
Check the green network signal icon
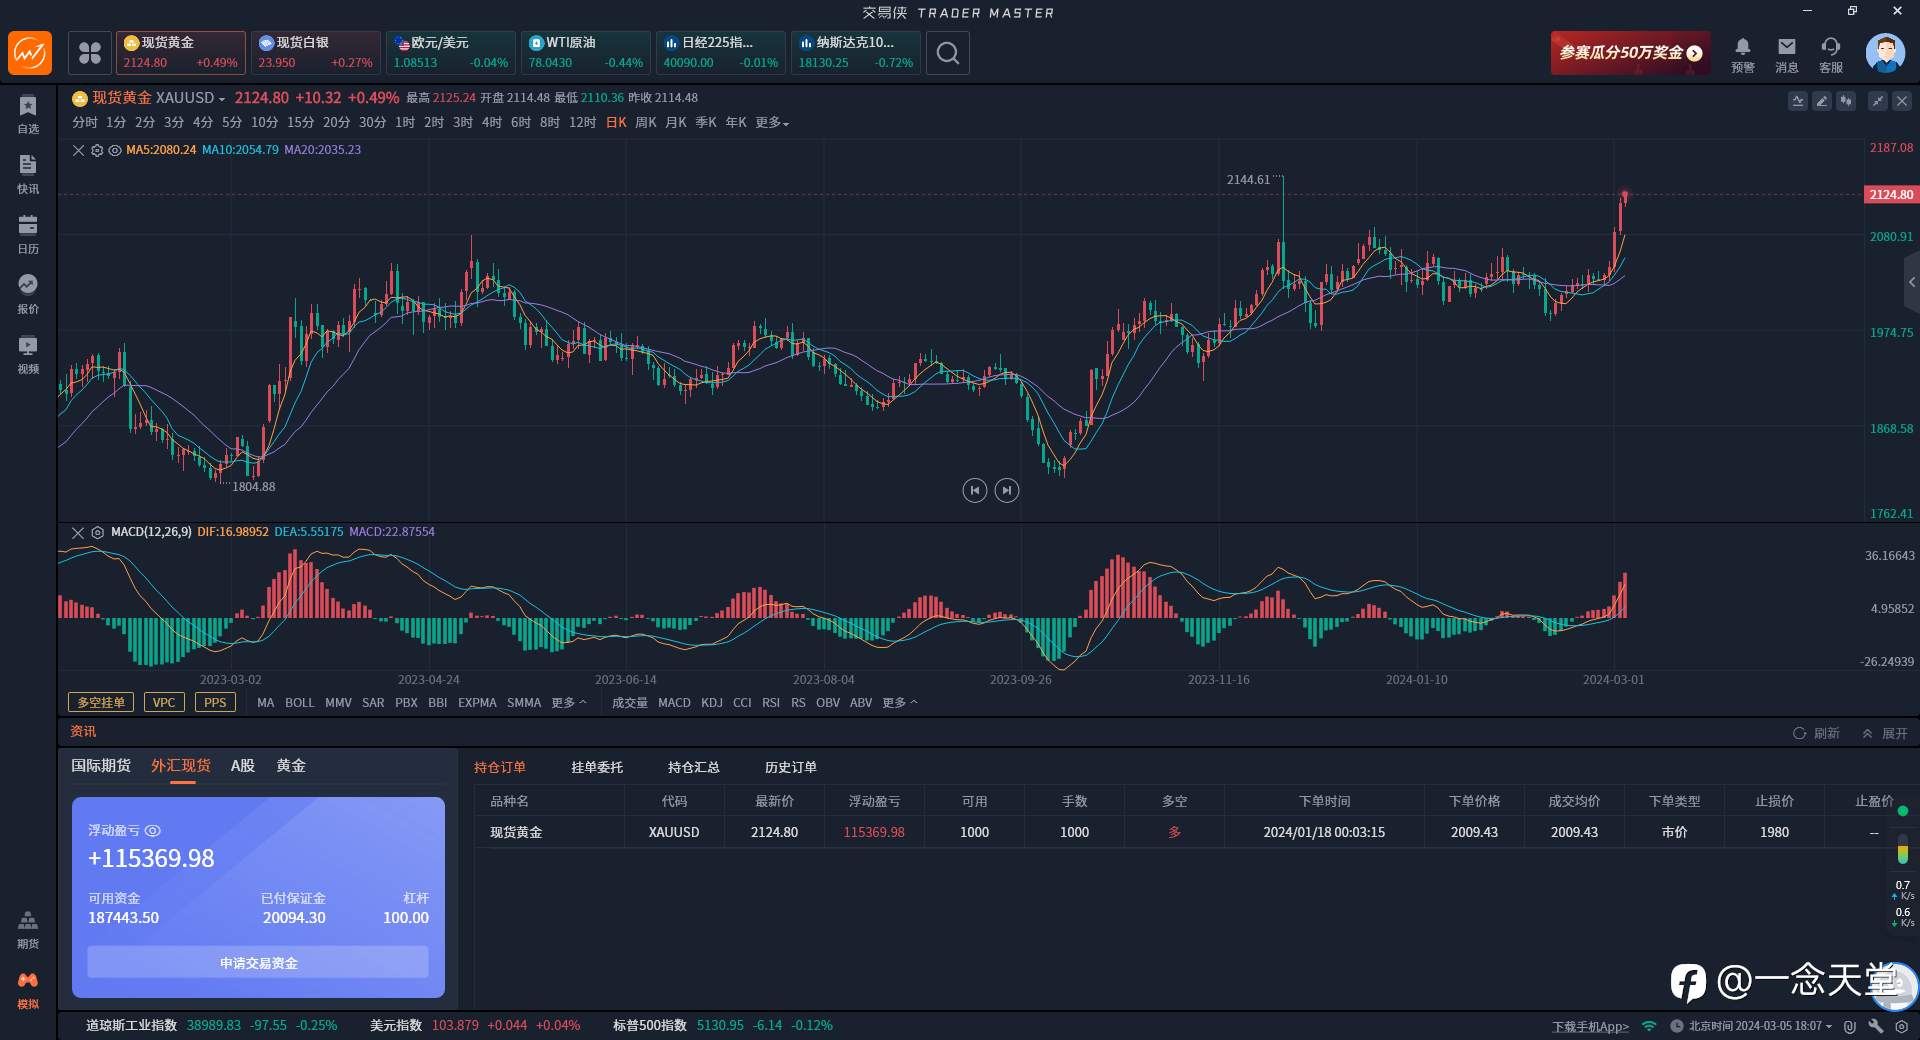tap(1649, 1026)
